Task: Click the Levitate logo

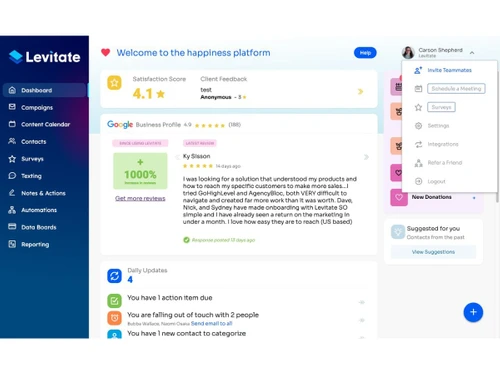Action: (x=44, y=57)
